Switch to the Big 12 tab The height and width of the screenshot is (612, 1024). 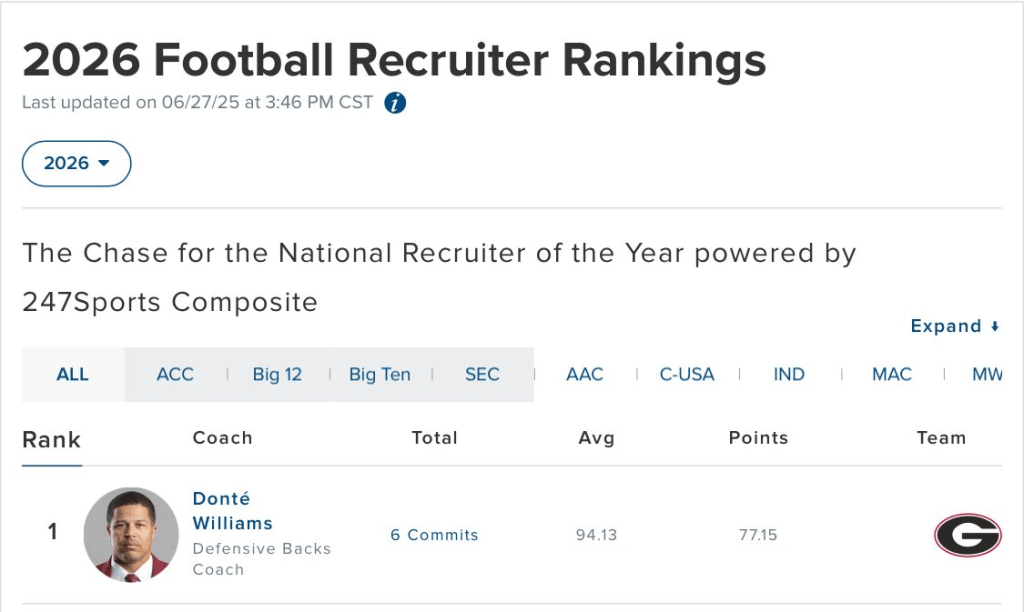(277, 374)
